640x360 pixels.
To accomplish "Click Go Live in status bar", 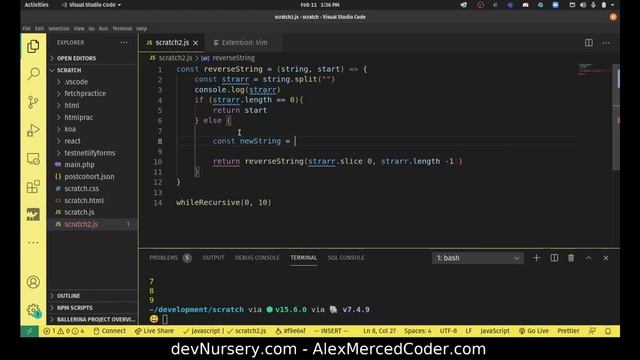I will point(533,331).
